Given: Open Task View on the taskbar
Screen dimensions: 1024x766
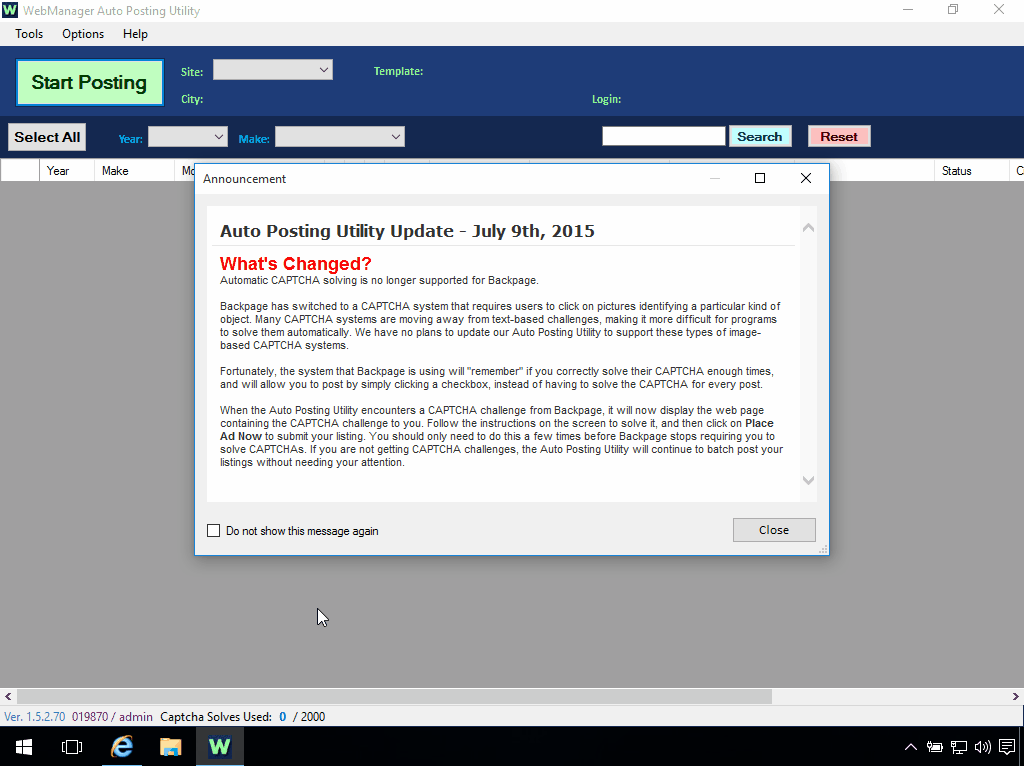Looking at the screenshot, I should [72, 746].
